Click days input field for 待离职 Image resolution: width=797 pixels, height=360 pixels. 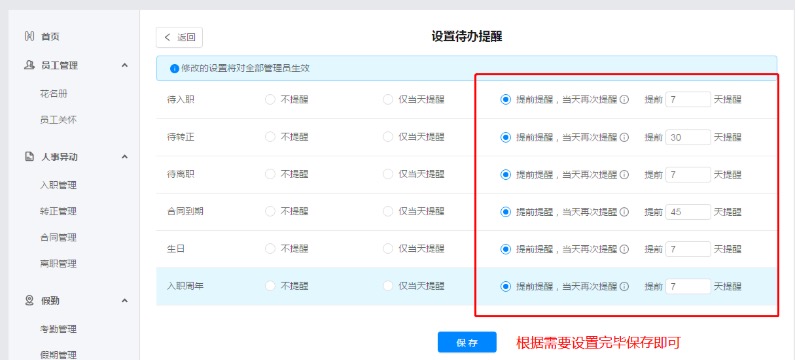[x=688, y=174]
